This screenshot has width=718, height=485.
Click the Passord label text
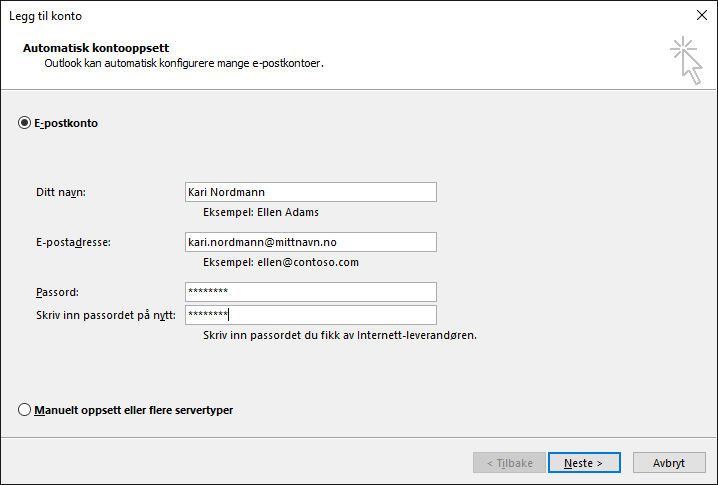tap(57, 292)
